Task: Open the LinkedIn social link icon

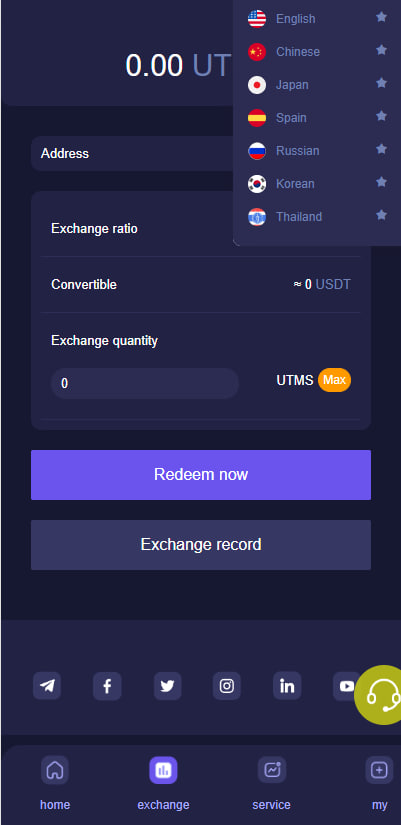Action: pos(287,686)
